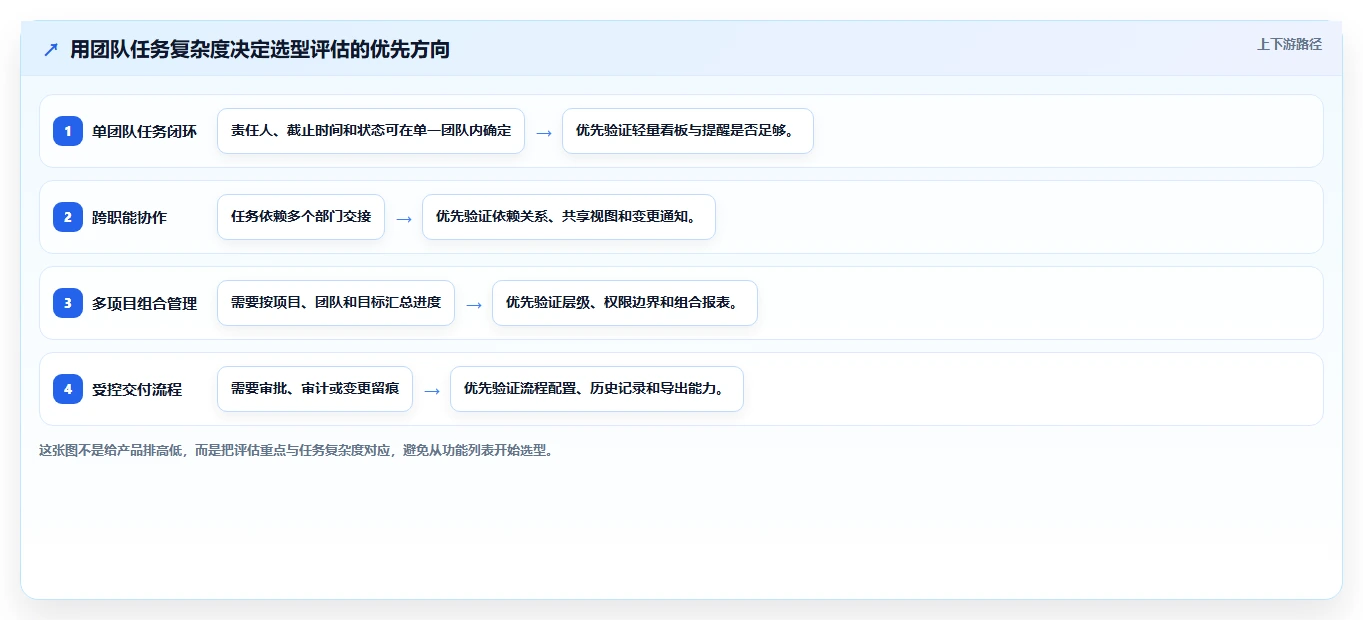
Task: Click the box 需要审批、审计或变更留痕
Action: pyautogui.click(x=315, y=389)
